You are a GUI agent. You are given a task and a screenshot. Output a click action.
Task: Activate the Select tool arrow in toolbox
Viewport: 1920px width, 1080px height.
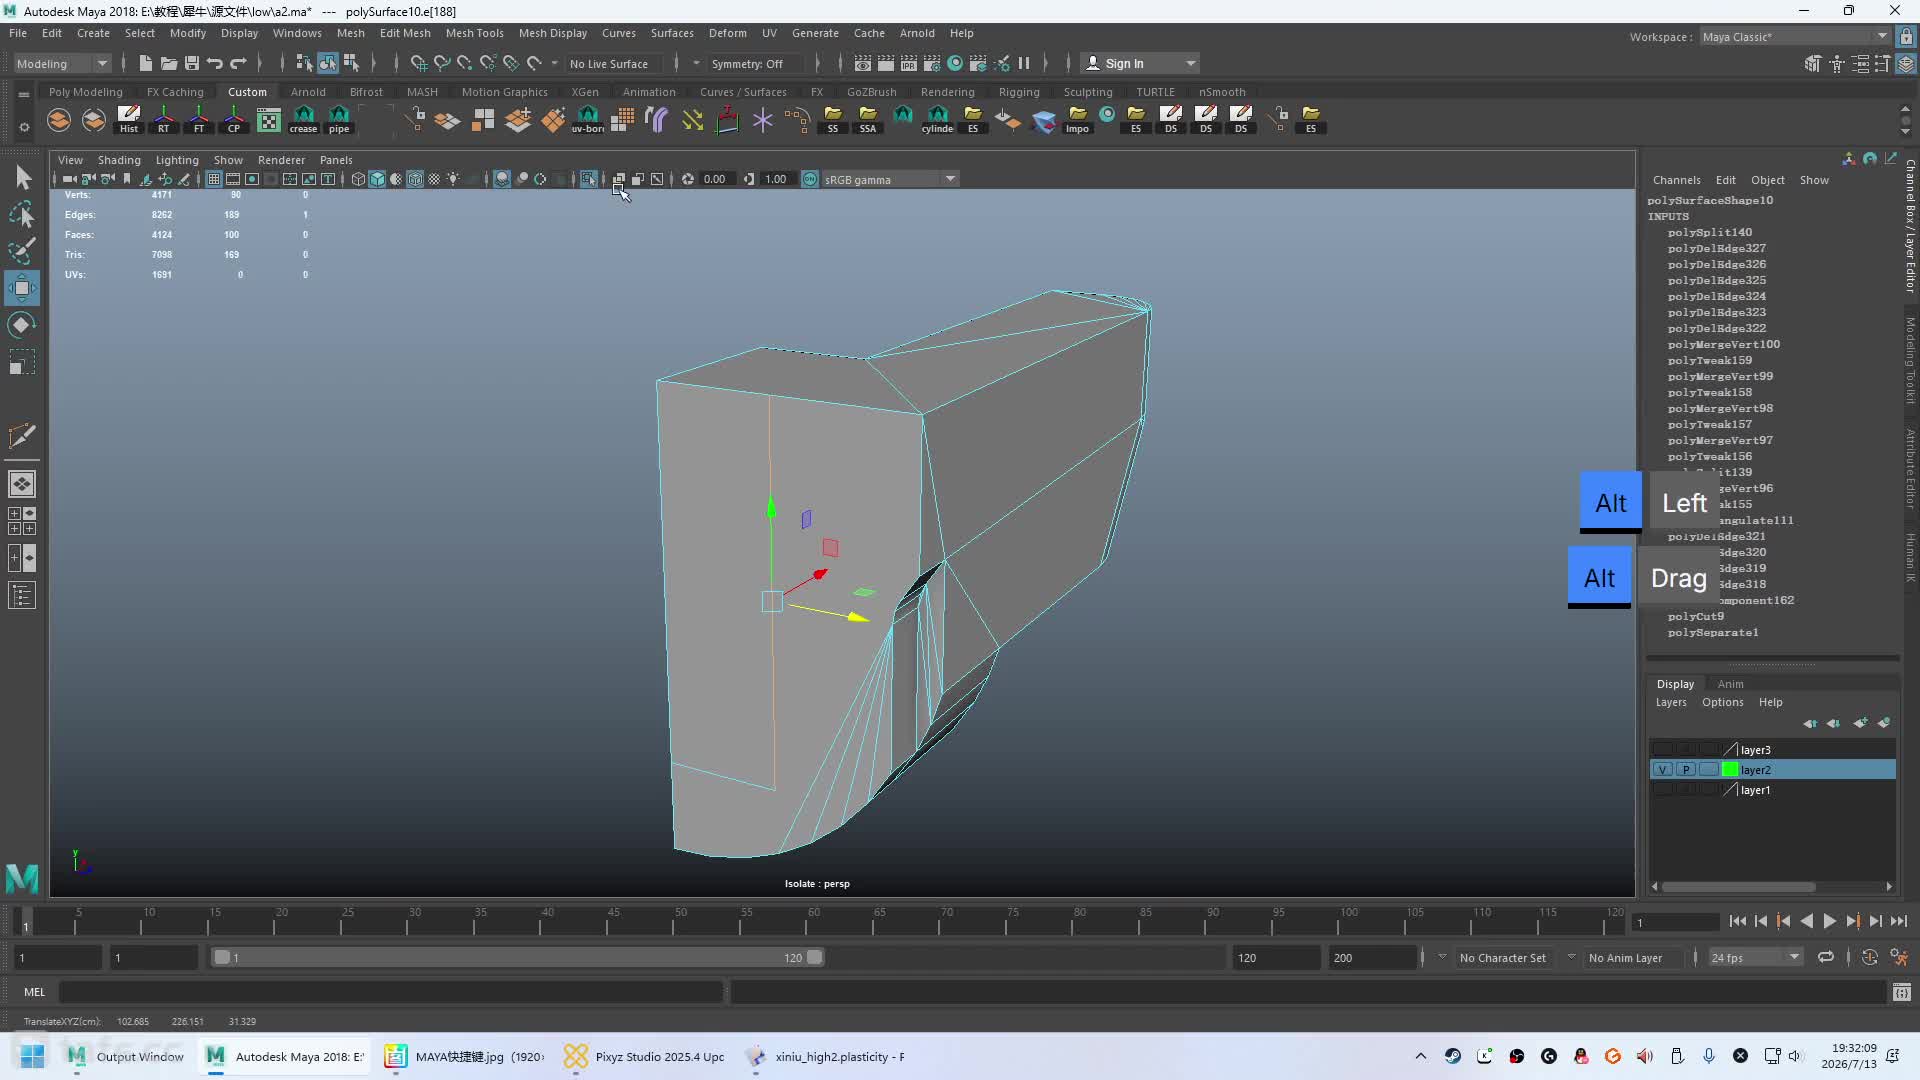tap(22, 178)
